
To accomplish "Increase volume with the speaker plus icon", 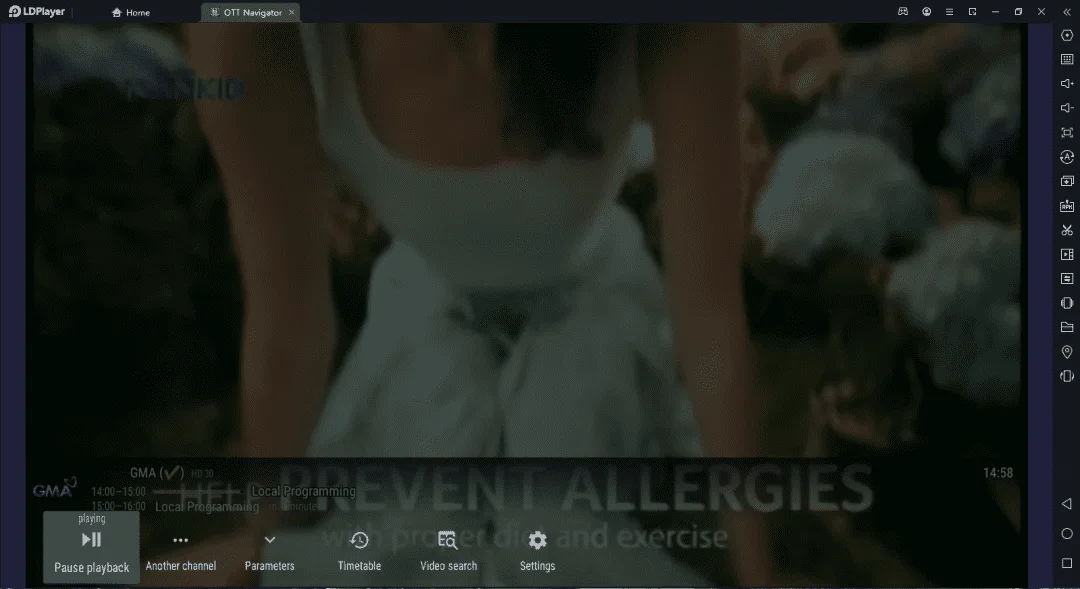I will (1067, 83).
